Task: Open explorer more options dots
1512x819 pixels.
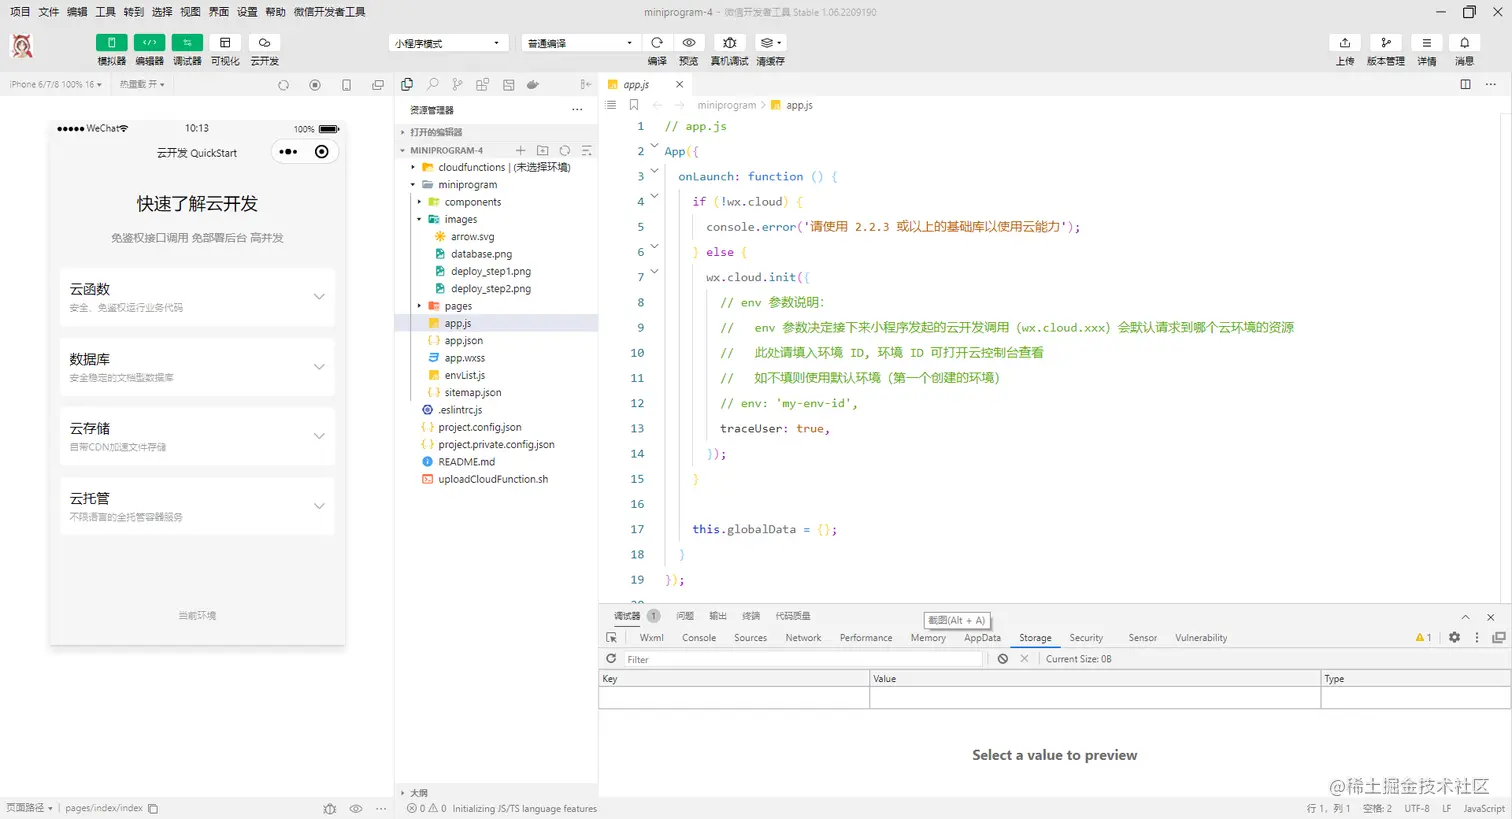Action: coord(577,110)
